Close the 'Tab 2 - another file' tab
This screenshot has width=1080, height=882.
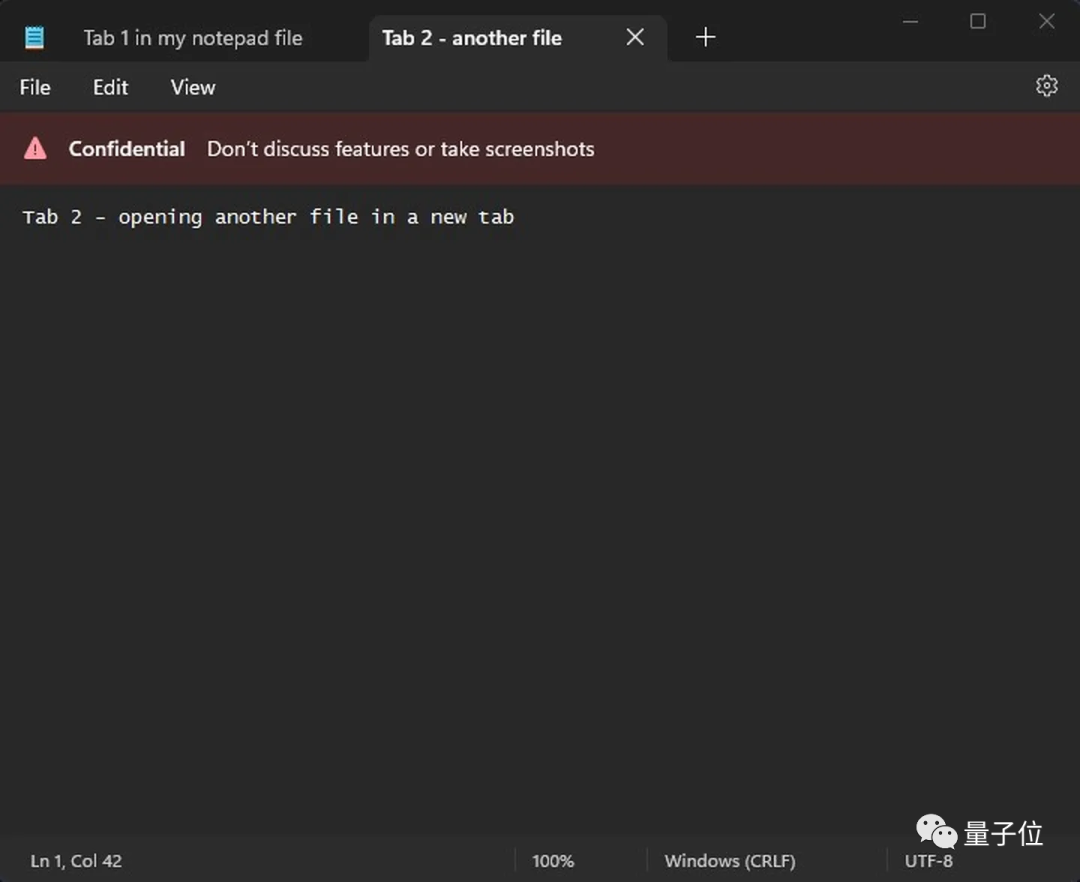point(635,36)
